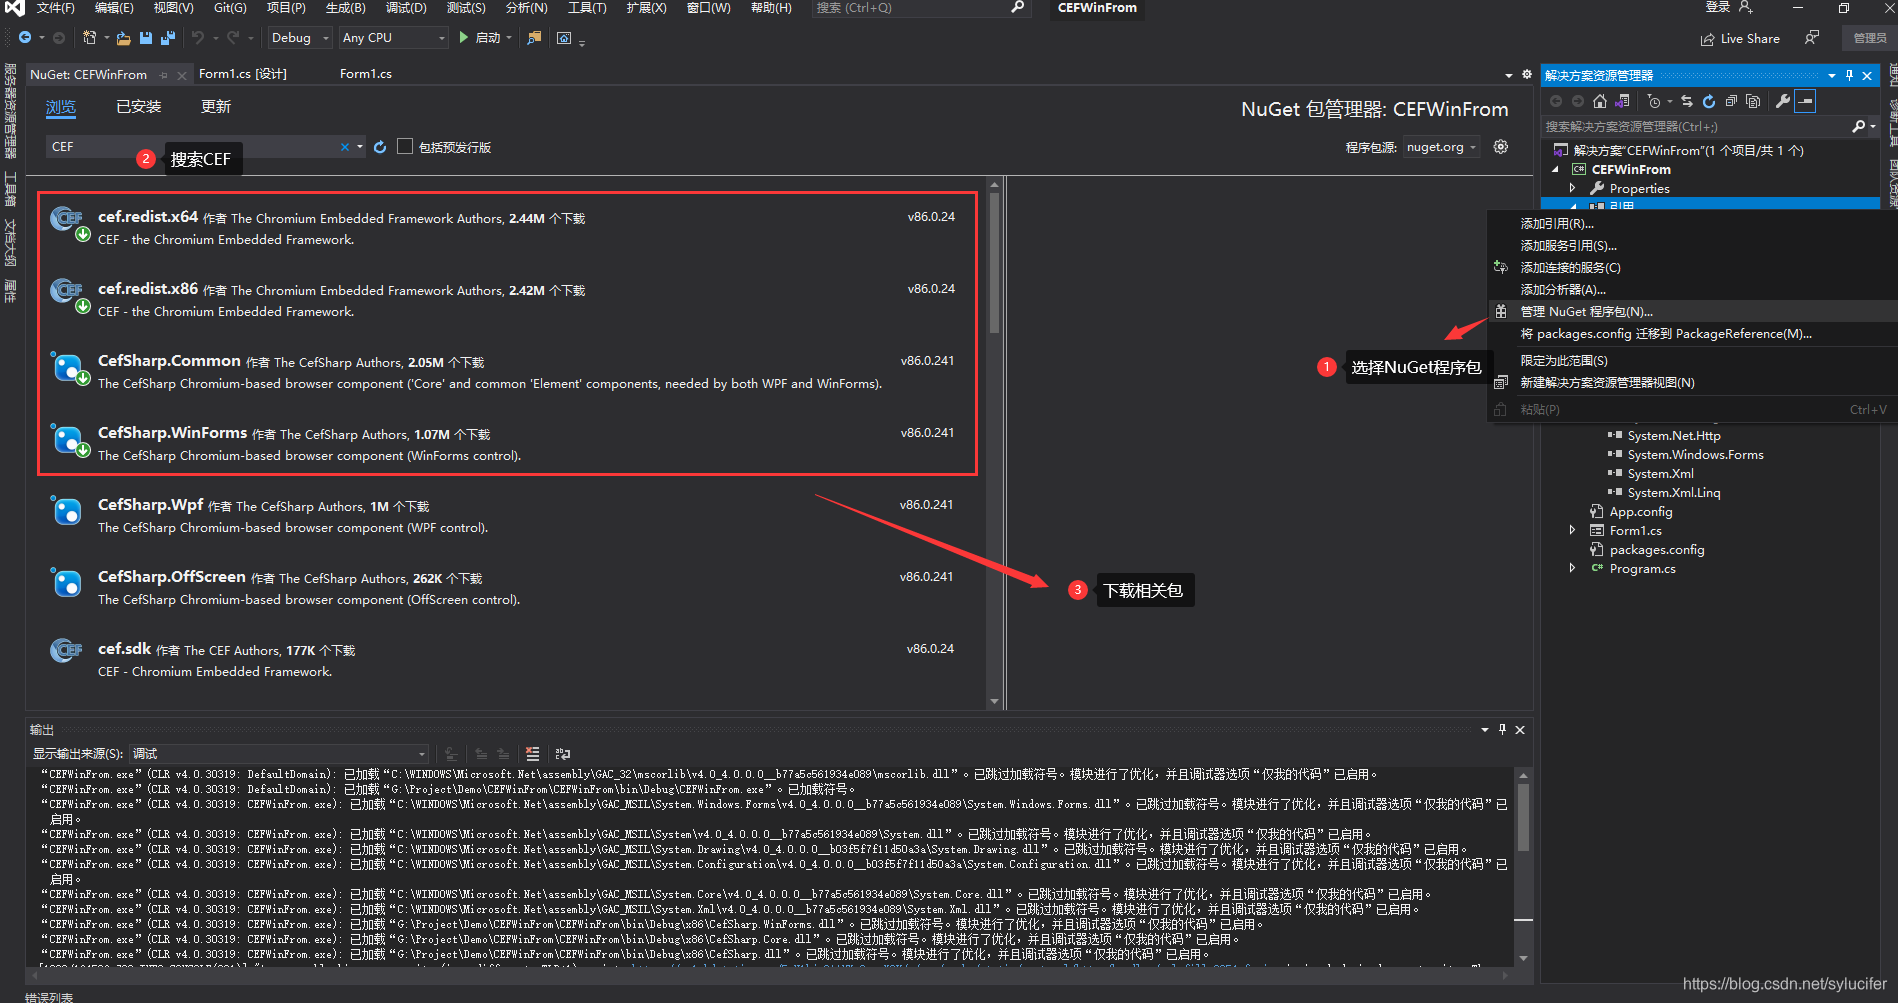Open the nuget.org package source dropdown
Image resolution: width=1898 pixels, height=1003 pixels.
coord(1442,147)
